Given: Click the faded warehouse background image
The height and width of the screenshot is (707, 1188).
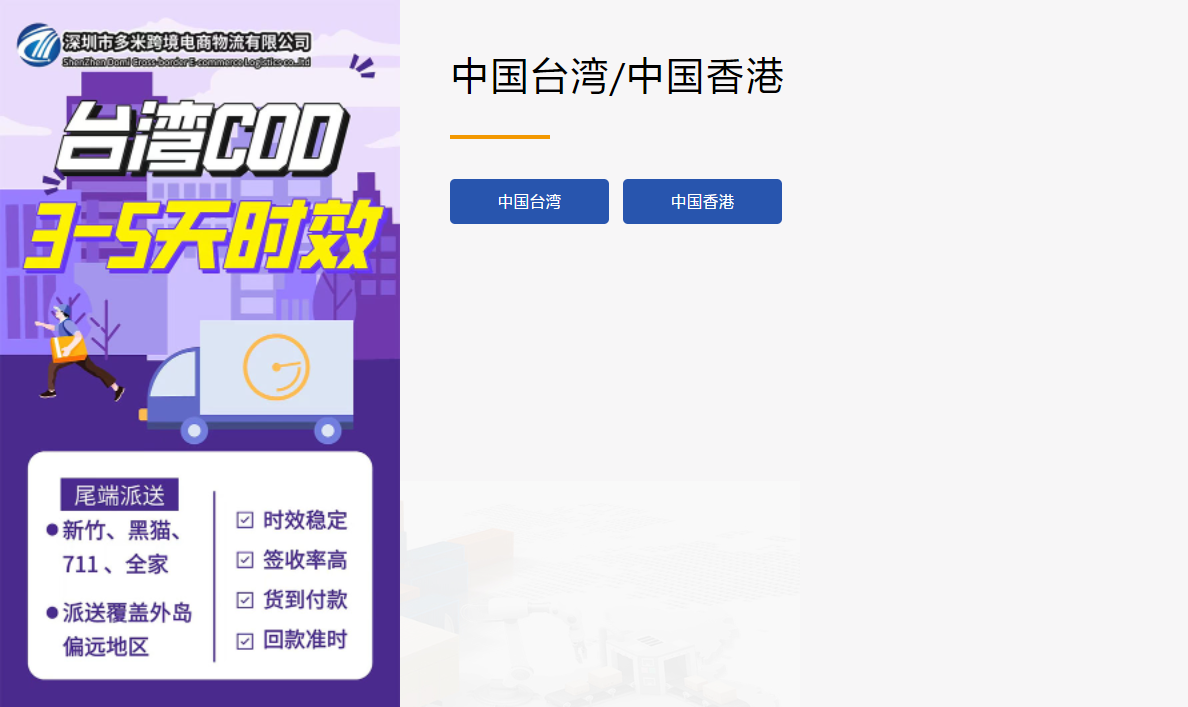Looking at the screenshot, I should pyautogui.click(x=600, y=593).
